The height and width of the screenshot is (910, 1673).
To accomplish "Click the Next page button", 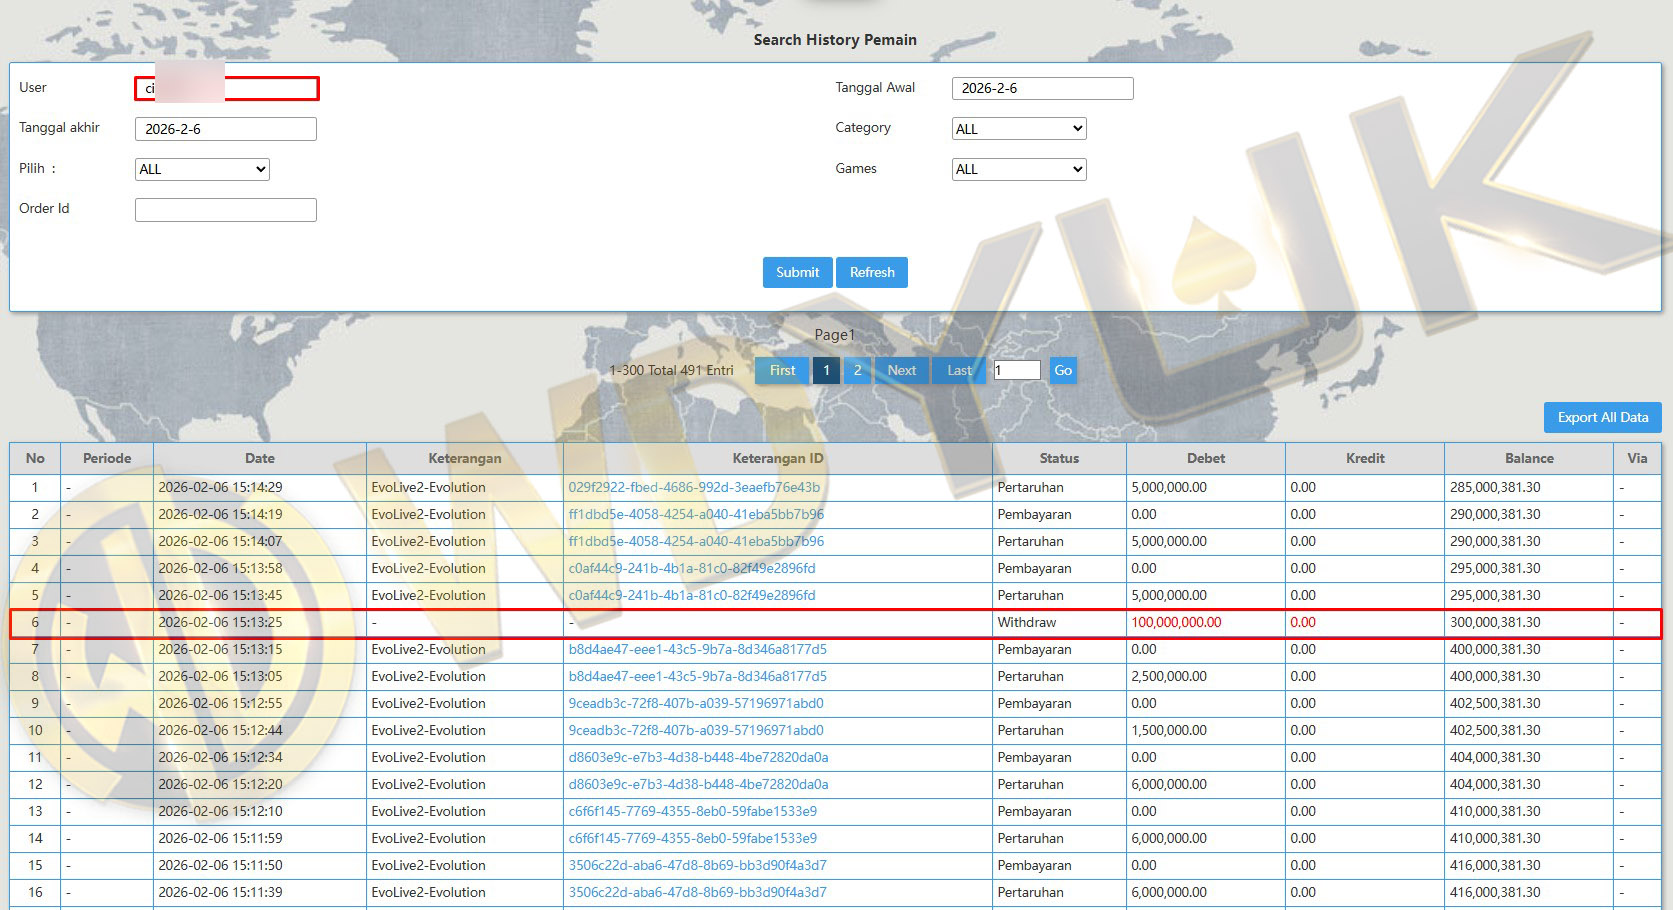I will click(901, 370).
